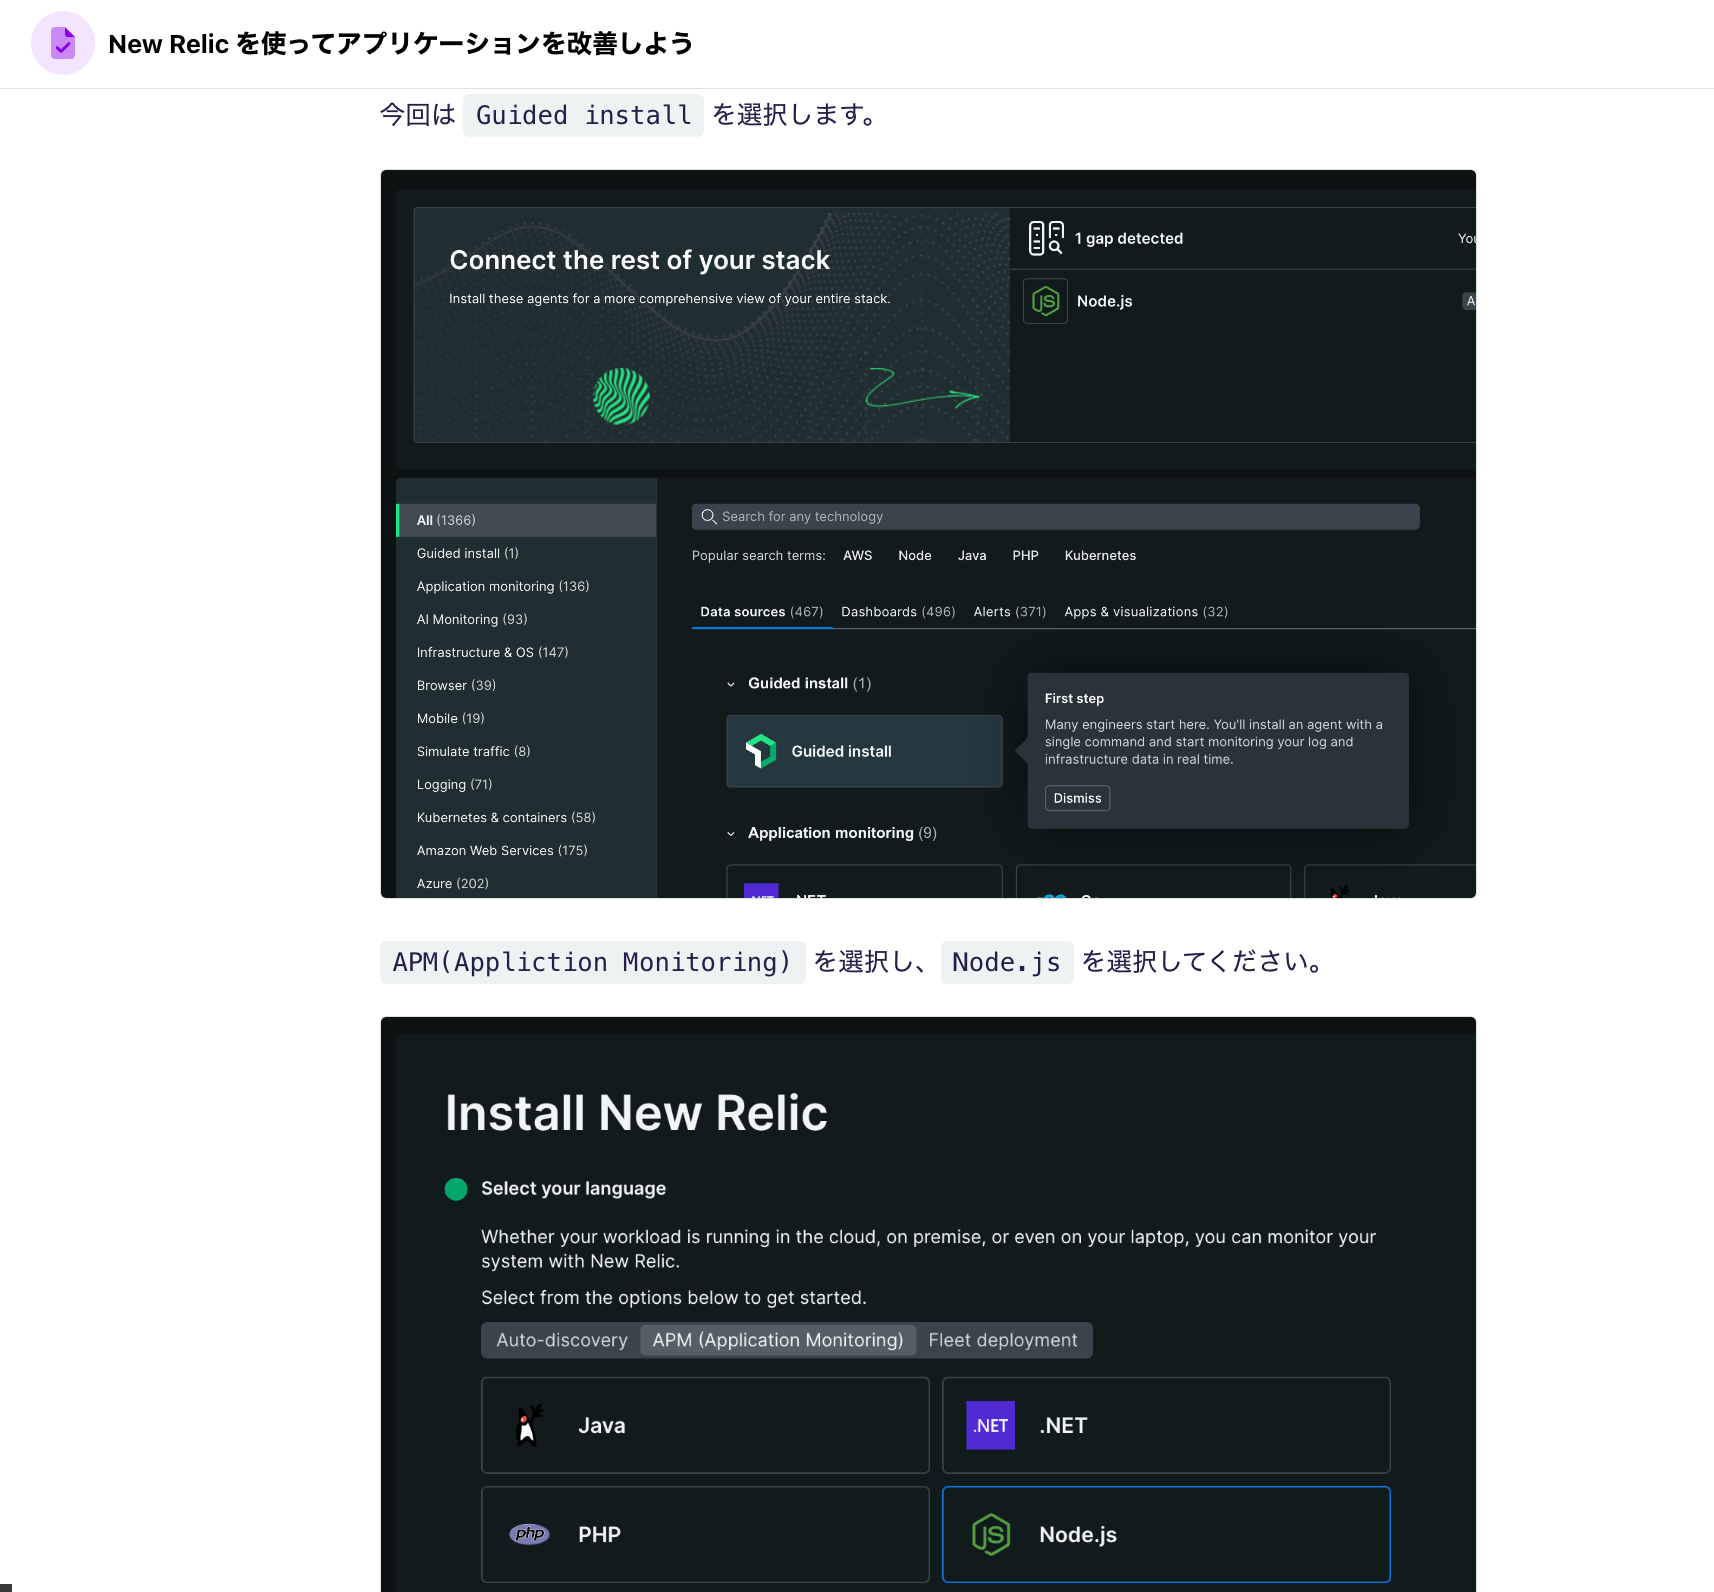Click the purple document checkmark icon
Viewport: 1714px width, 1592px height.
pyautogui.click(x=63, y=43)
